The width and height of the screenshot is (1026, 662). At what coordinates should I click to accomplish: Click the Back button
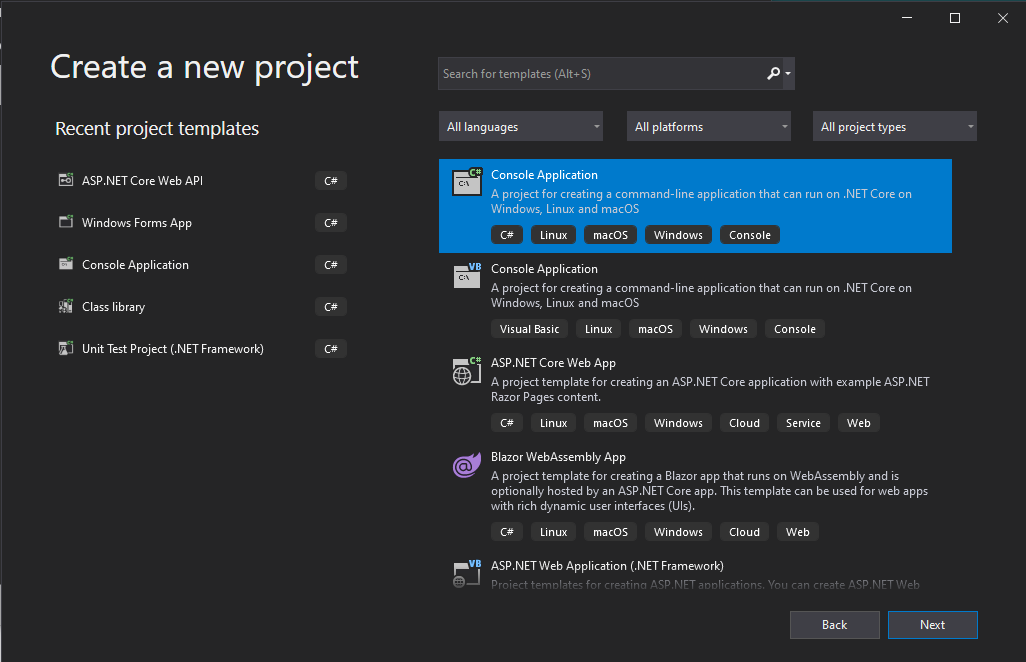point(834,625)
